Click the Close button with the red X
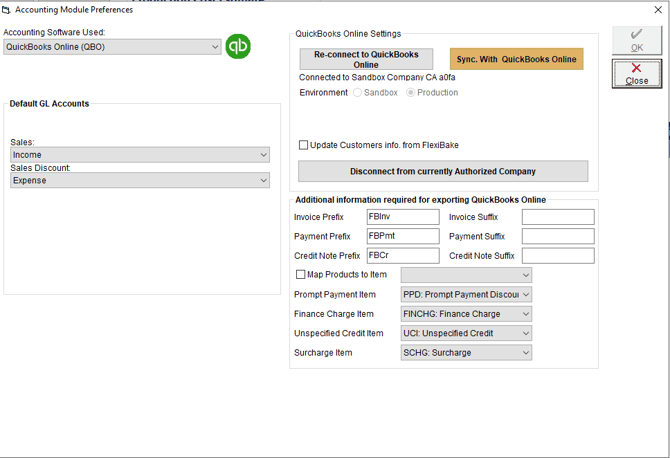This screenshot has height=458, width=670. coord(637,74)
